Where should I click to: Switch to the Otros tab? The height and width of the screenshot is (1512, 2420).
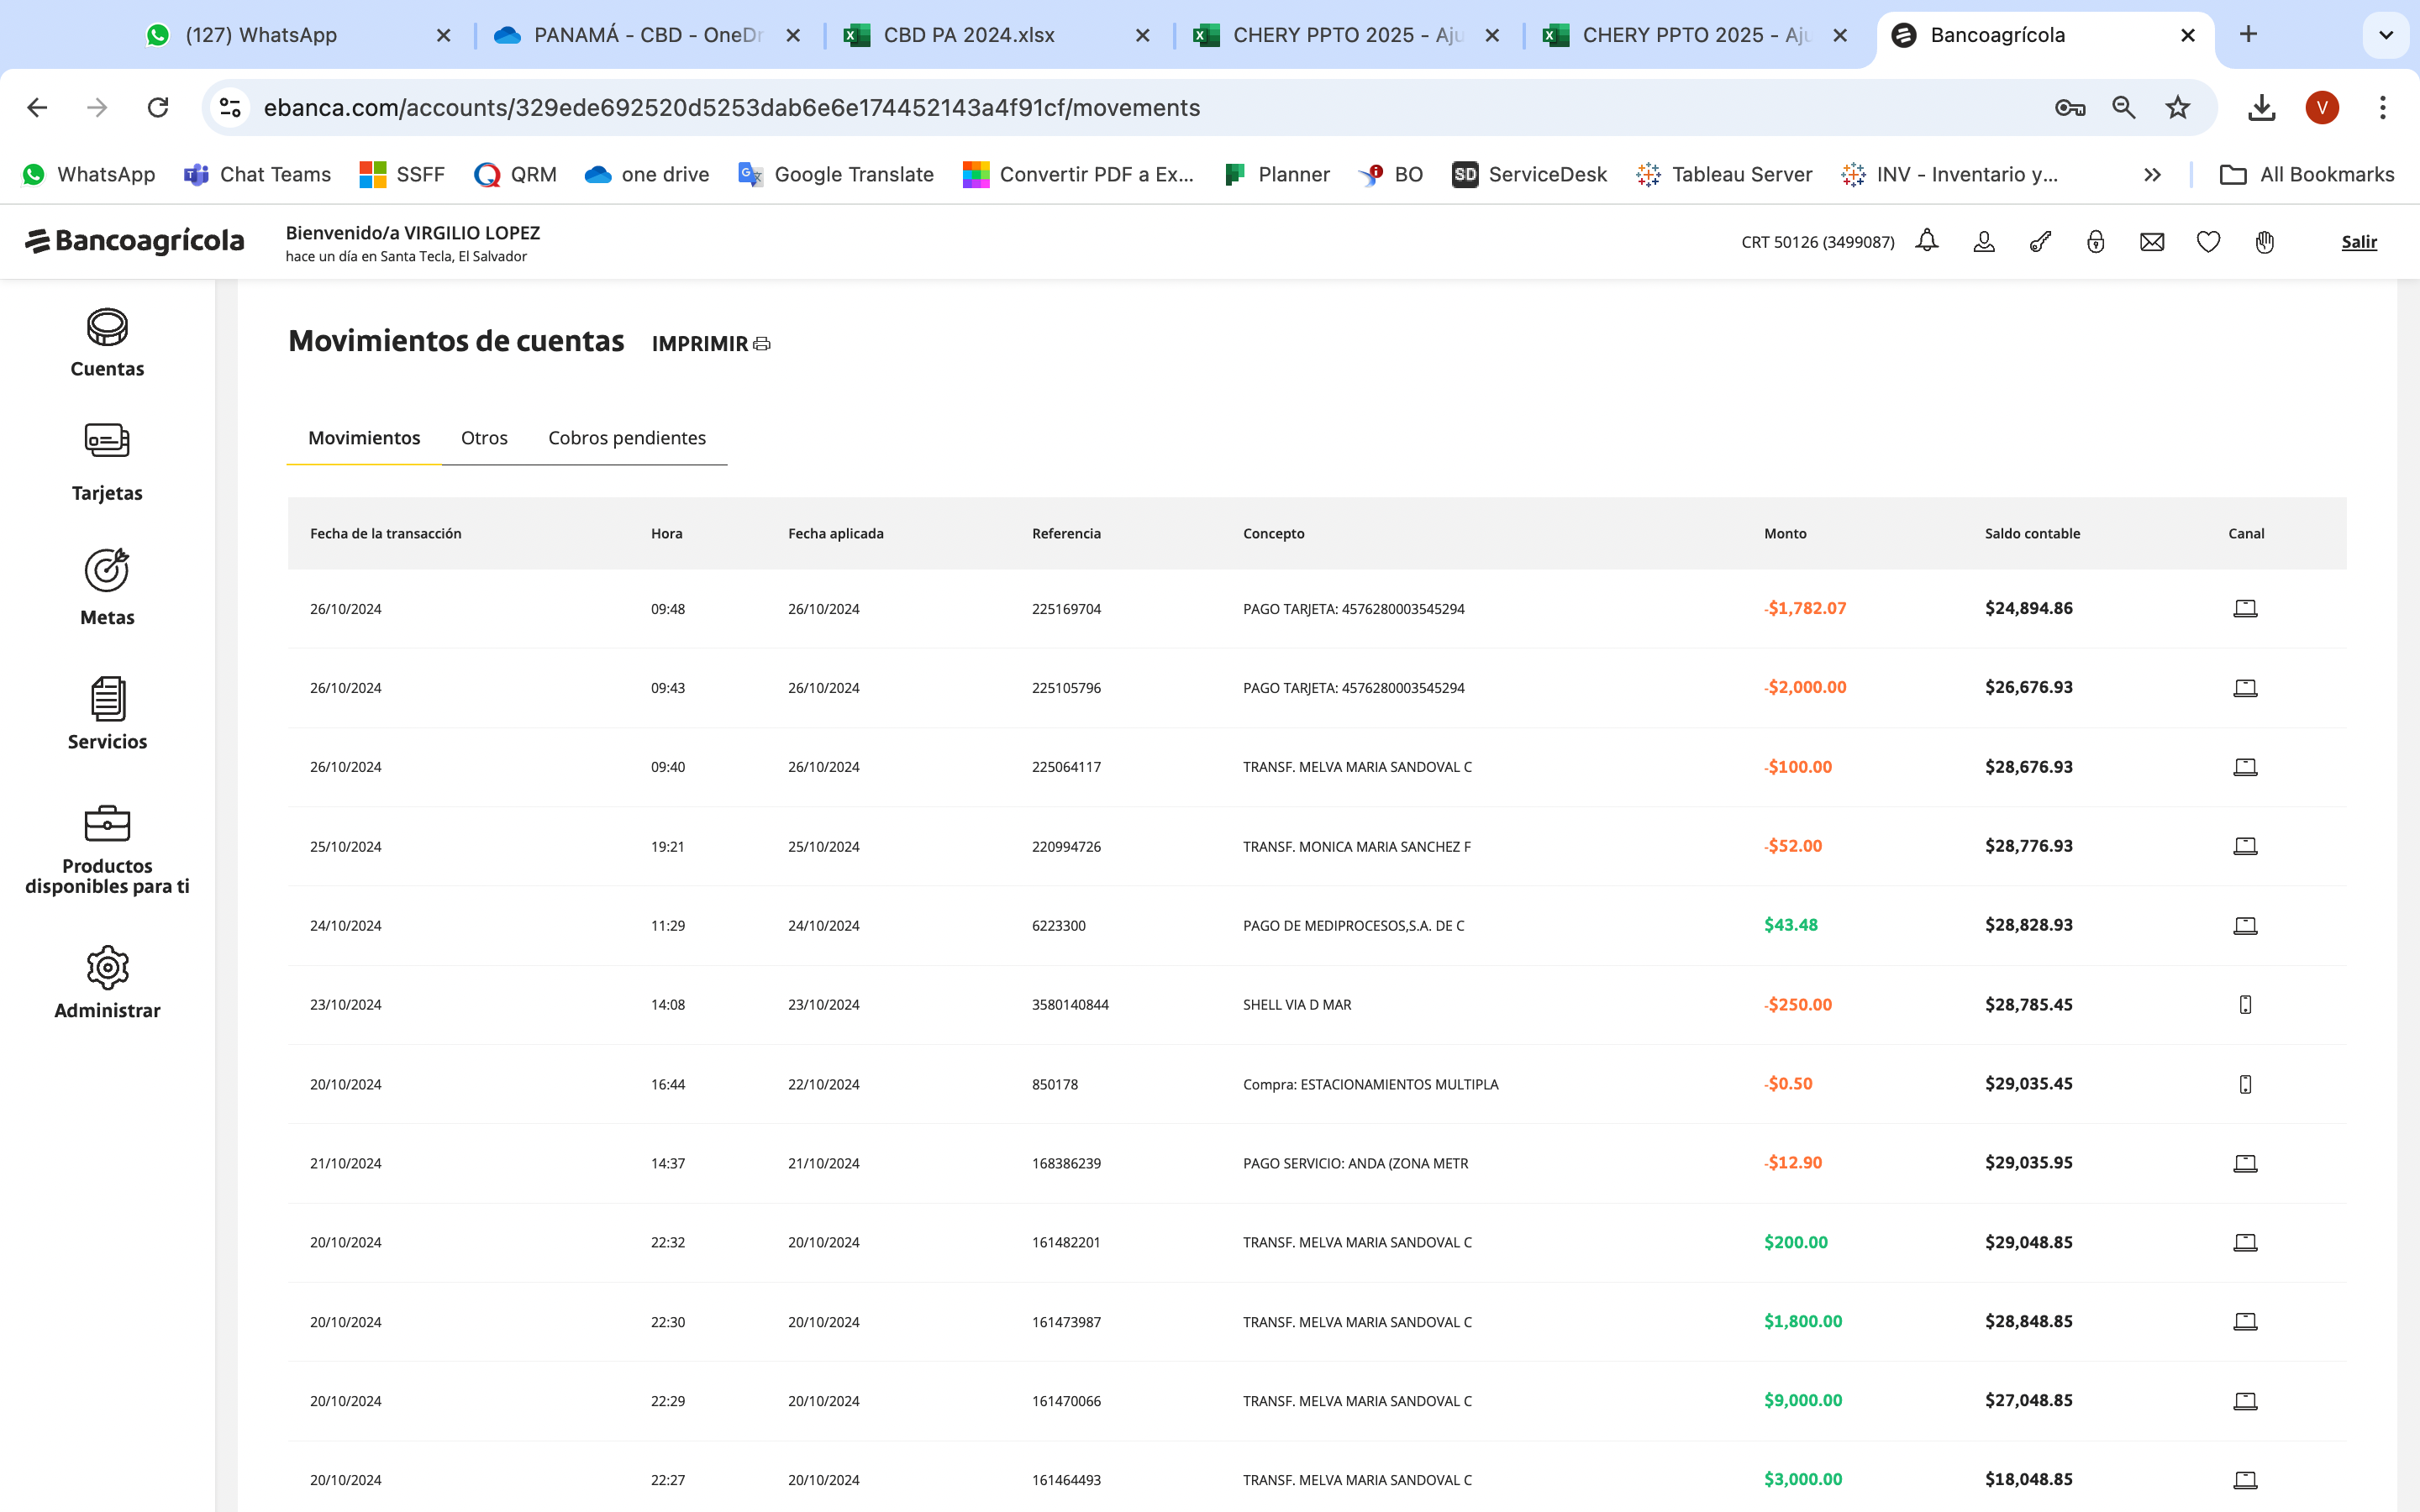coord(484,438)
